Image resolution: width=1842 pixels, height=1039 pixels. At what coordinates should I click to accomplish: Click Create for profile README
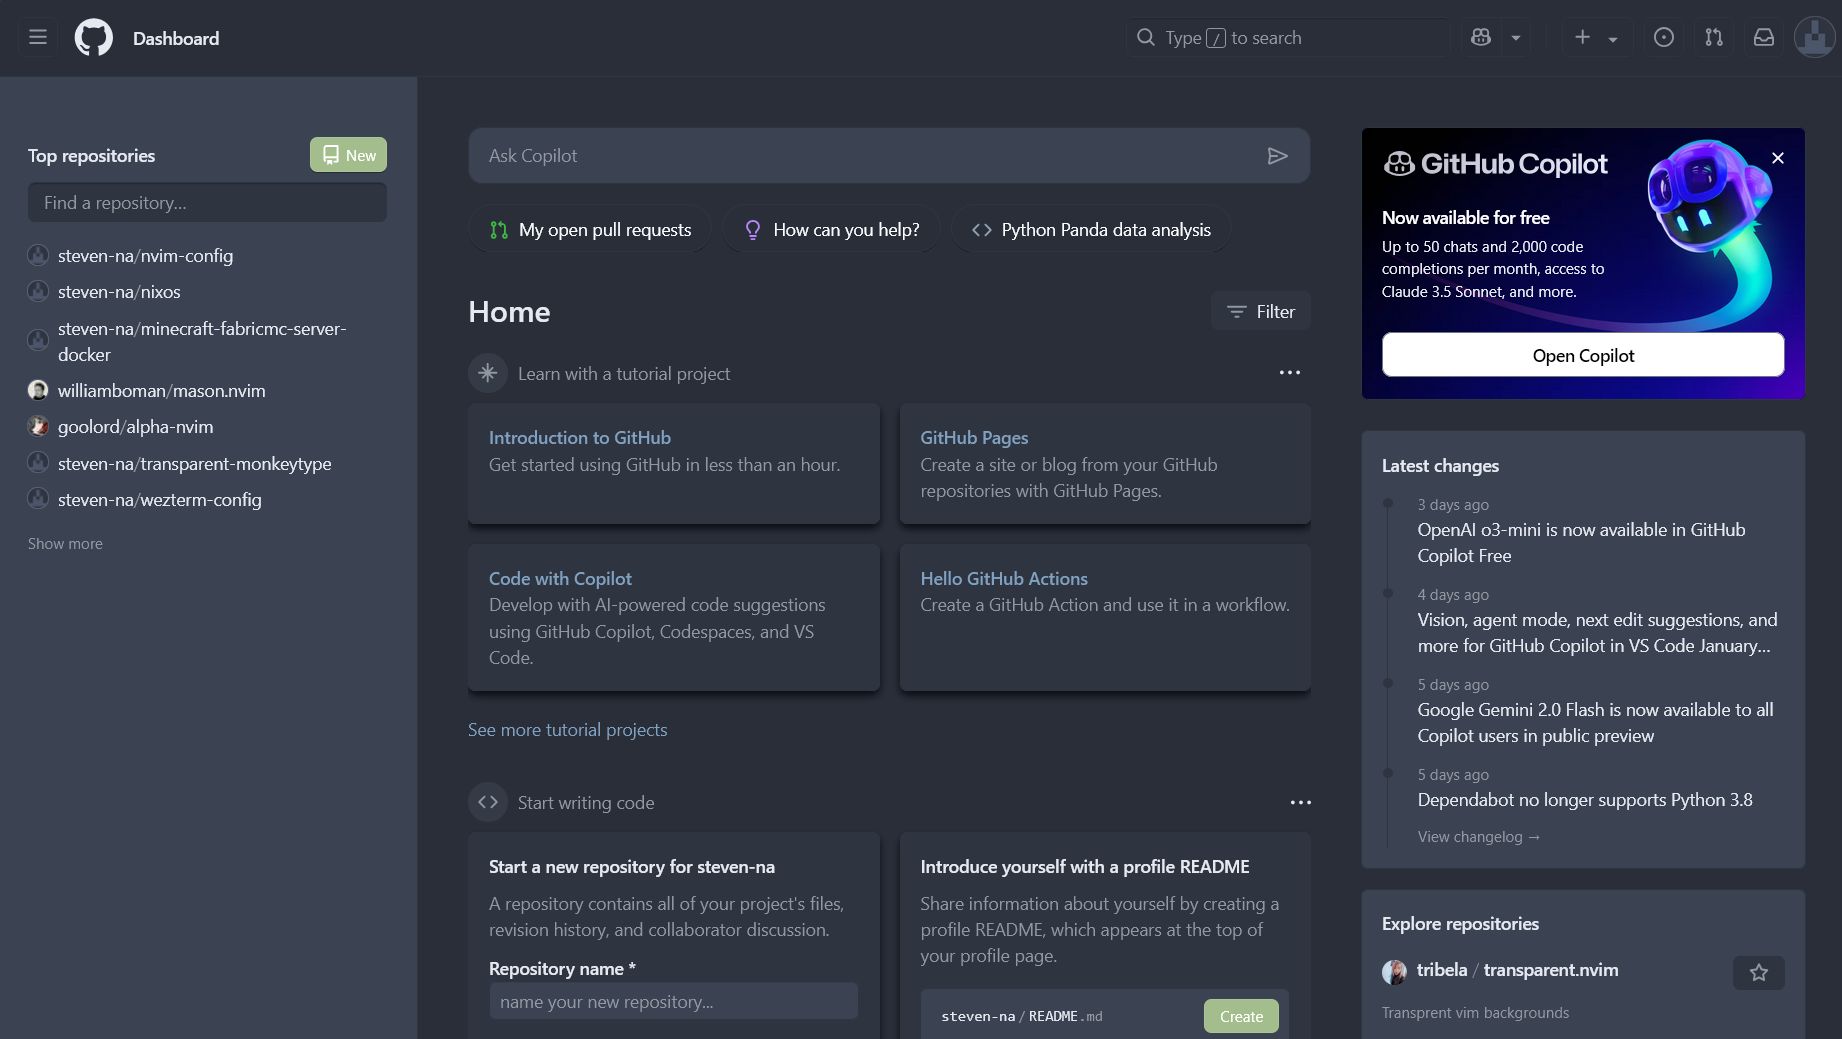coord(1241,1017)
